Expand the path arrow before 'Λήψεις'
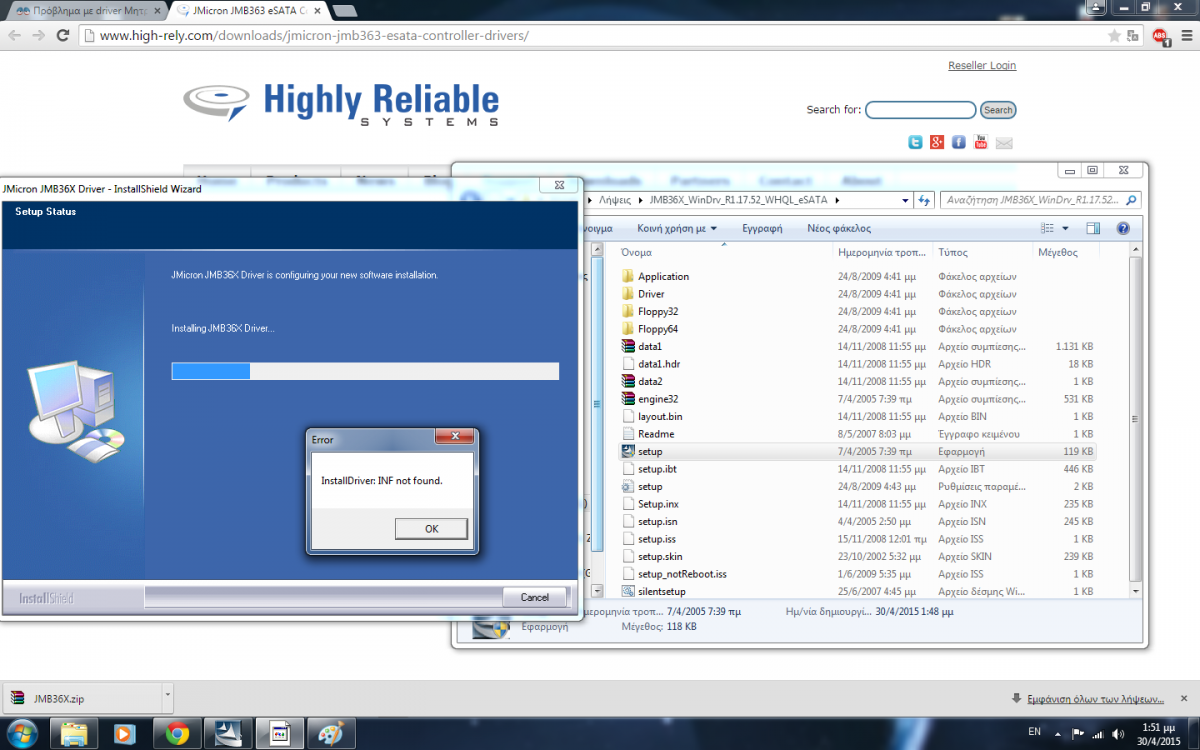This screenshot has height=750, width=1200. point(590,200)
